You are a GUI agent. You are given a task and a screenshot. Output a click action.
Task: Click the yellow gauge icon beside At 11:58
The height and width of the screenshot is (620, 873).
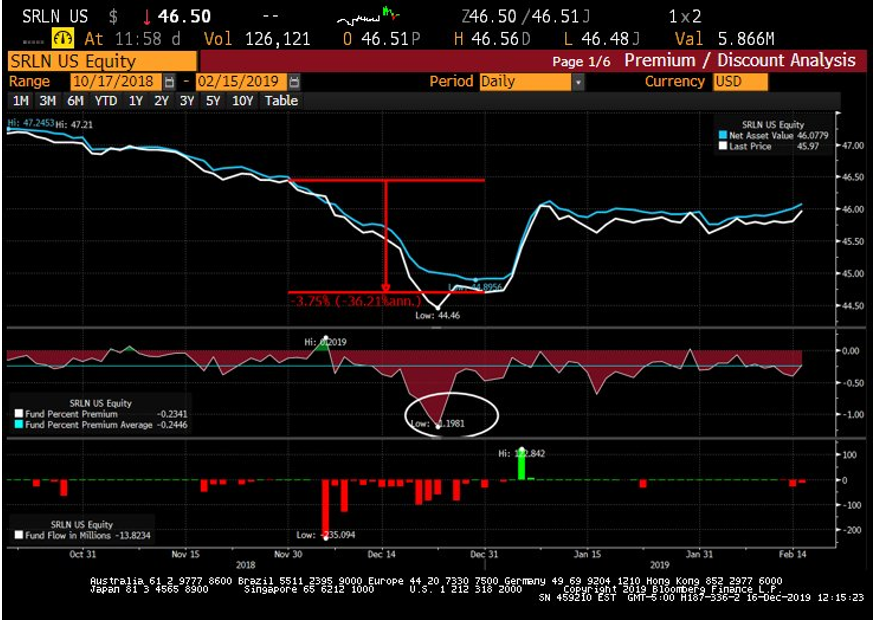pyautogui.click(x=63, y=38)
